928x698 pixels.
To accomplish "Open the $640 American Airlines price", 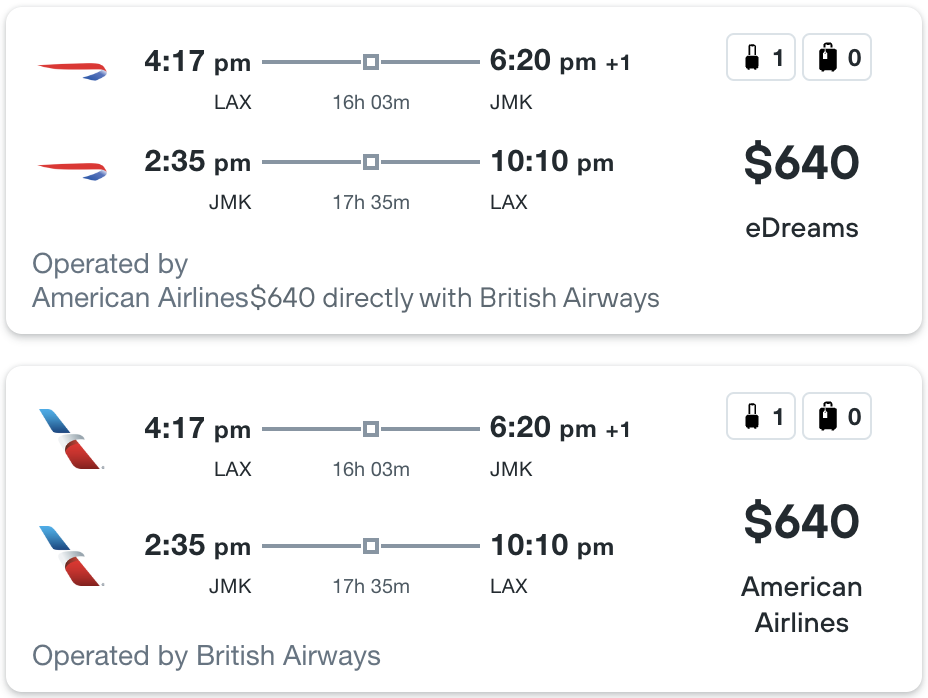I will point(801,521).
